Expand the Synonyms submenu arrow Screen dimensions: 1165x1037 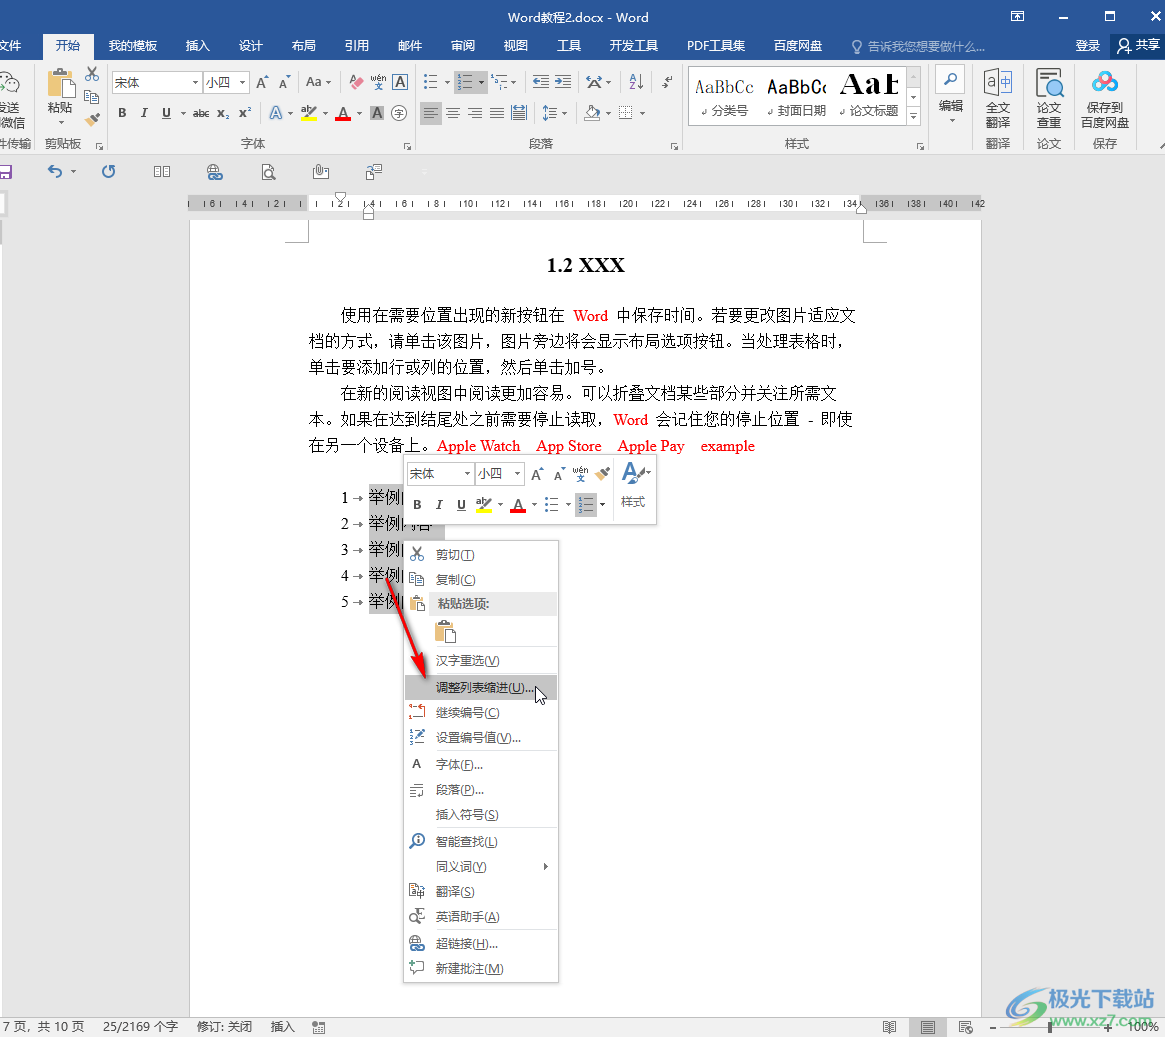coord(546,867)
